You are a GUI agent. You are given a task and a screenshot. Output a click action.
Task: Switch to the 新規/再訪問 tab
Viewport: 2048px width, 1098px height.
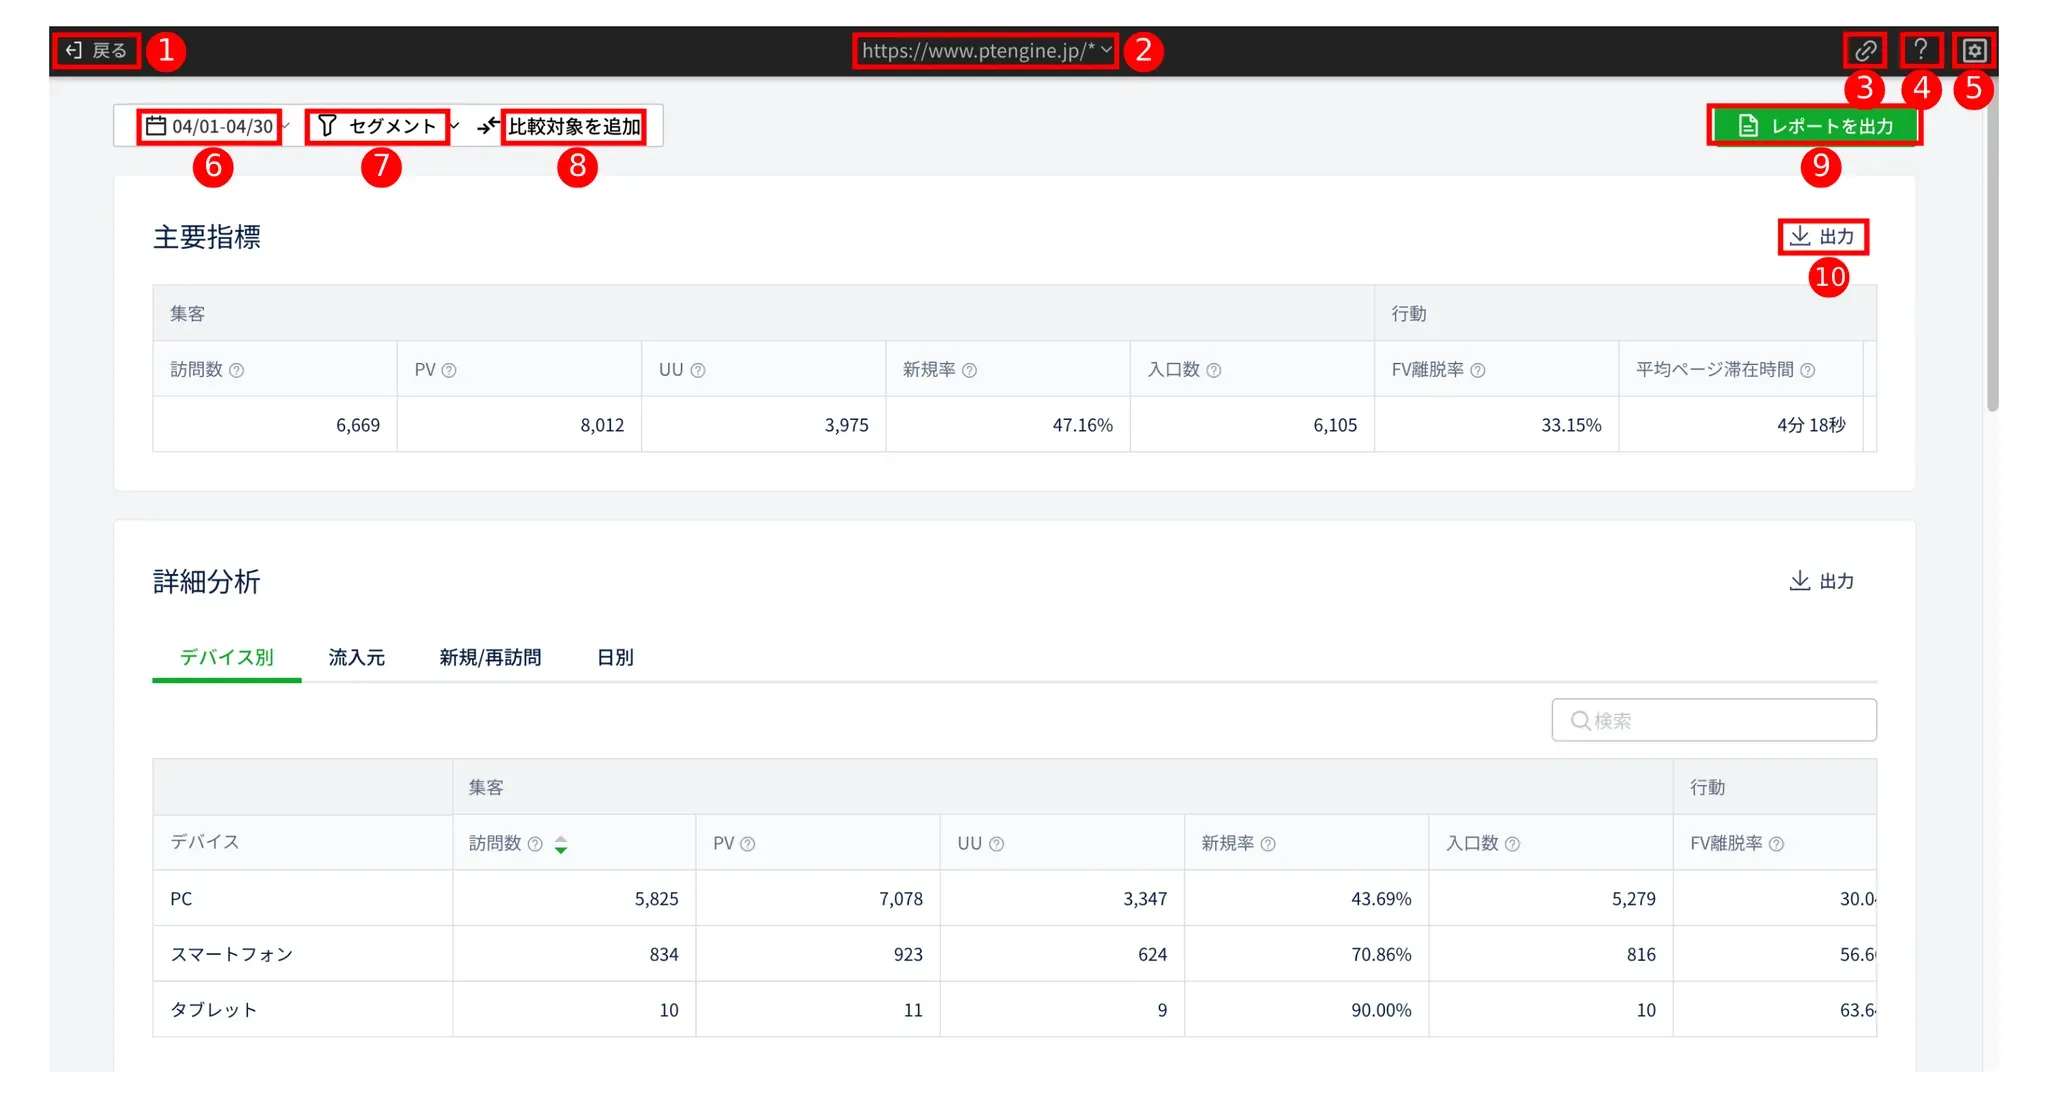490,657
